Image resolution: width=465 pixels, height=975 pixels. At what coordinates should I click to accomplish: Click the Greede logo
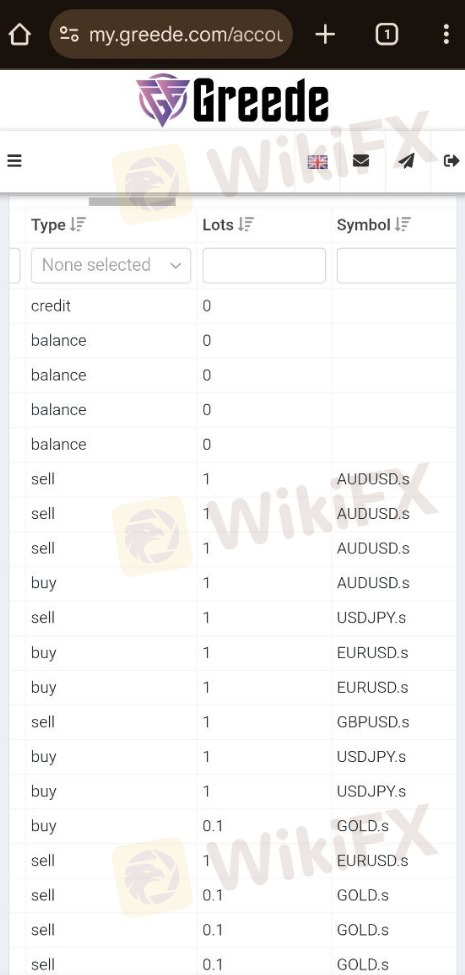tap(232, 99)
